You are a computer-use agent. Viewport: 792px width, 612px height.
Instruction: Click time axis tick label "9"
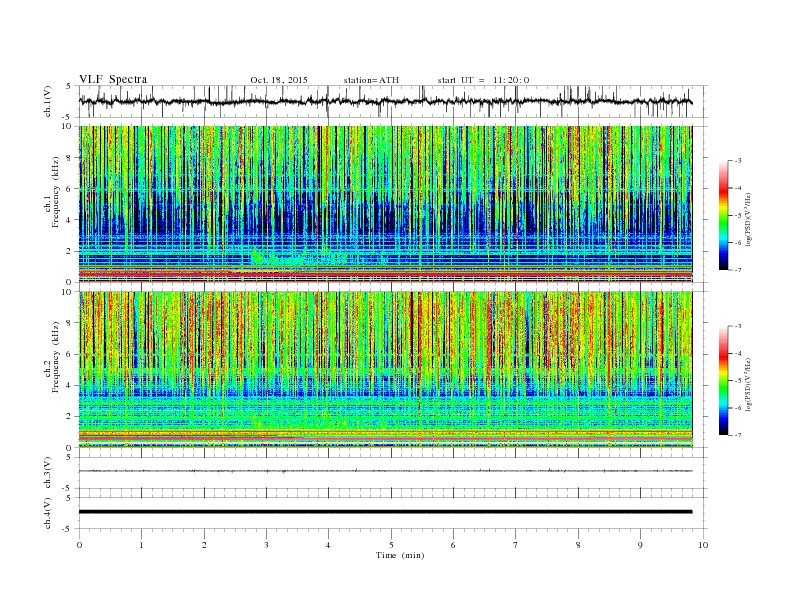[x=640, y=545]
